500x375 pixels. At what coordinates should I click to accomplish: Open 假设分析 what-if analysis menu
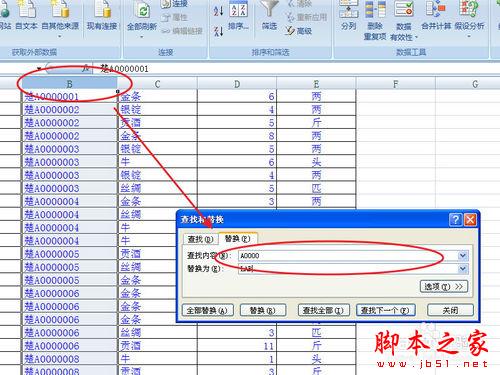(469, 18)
